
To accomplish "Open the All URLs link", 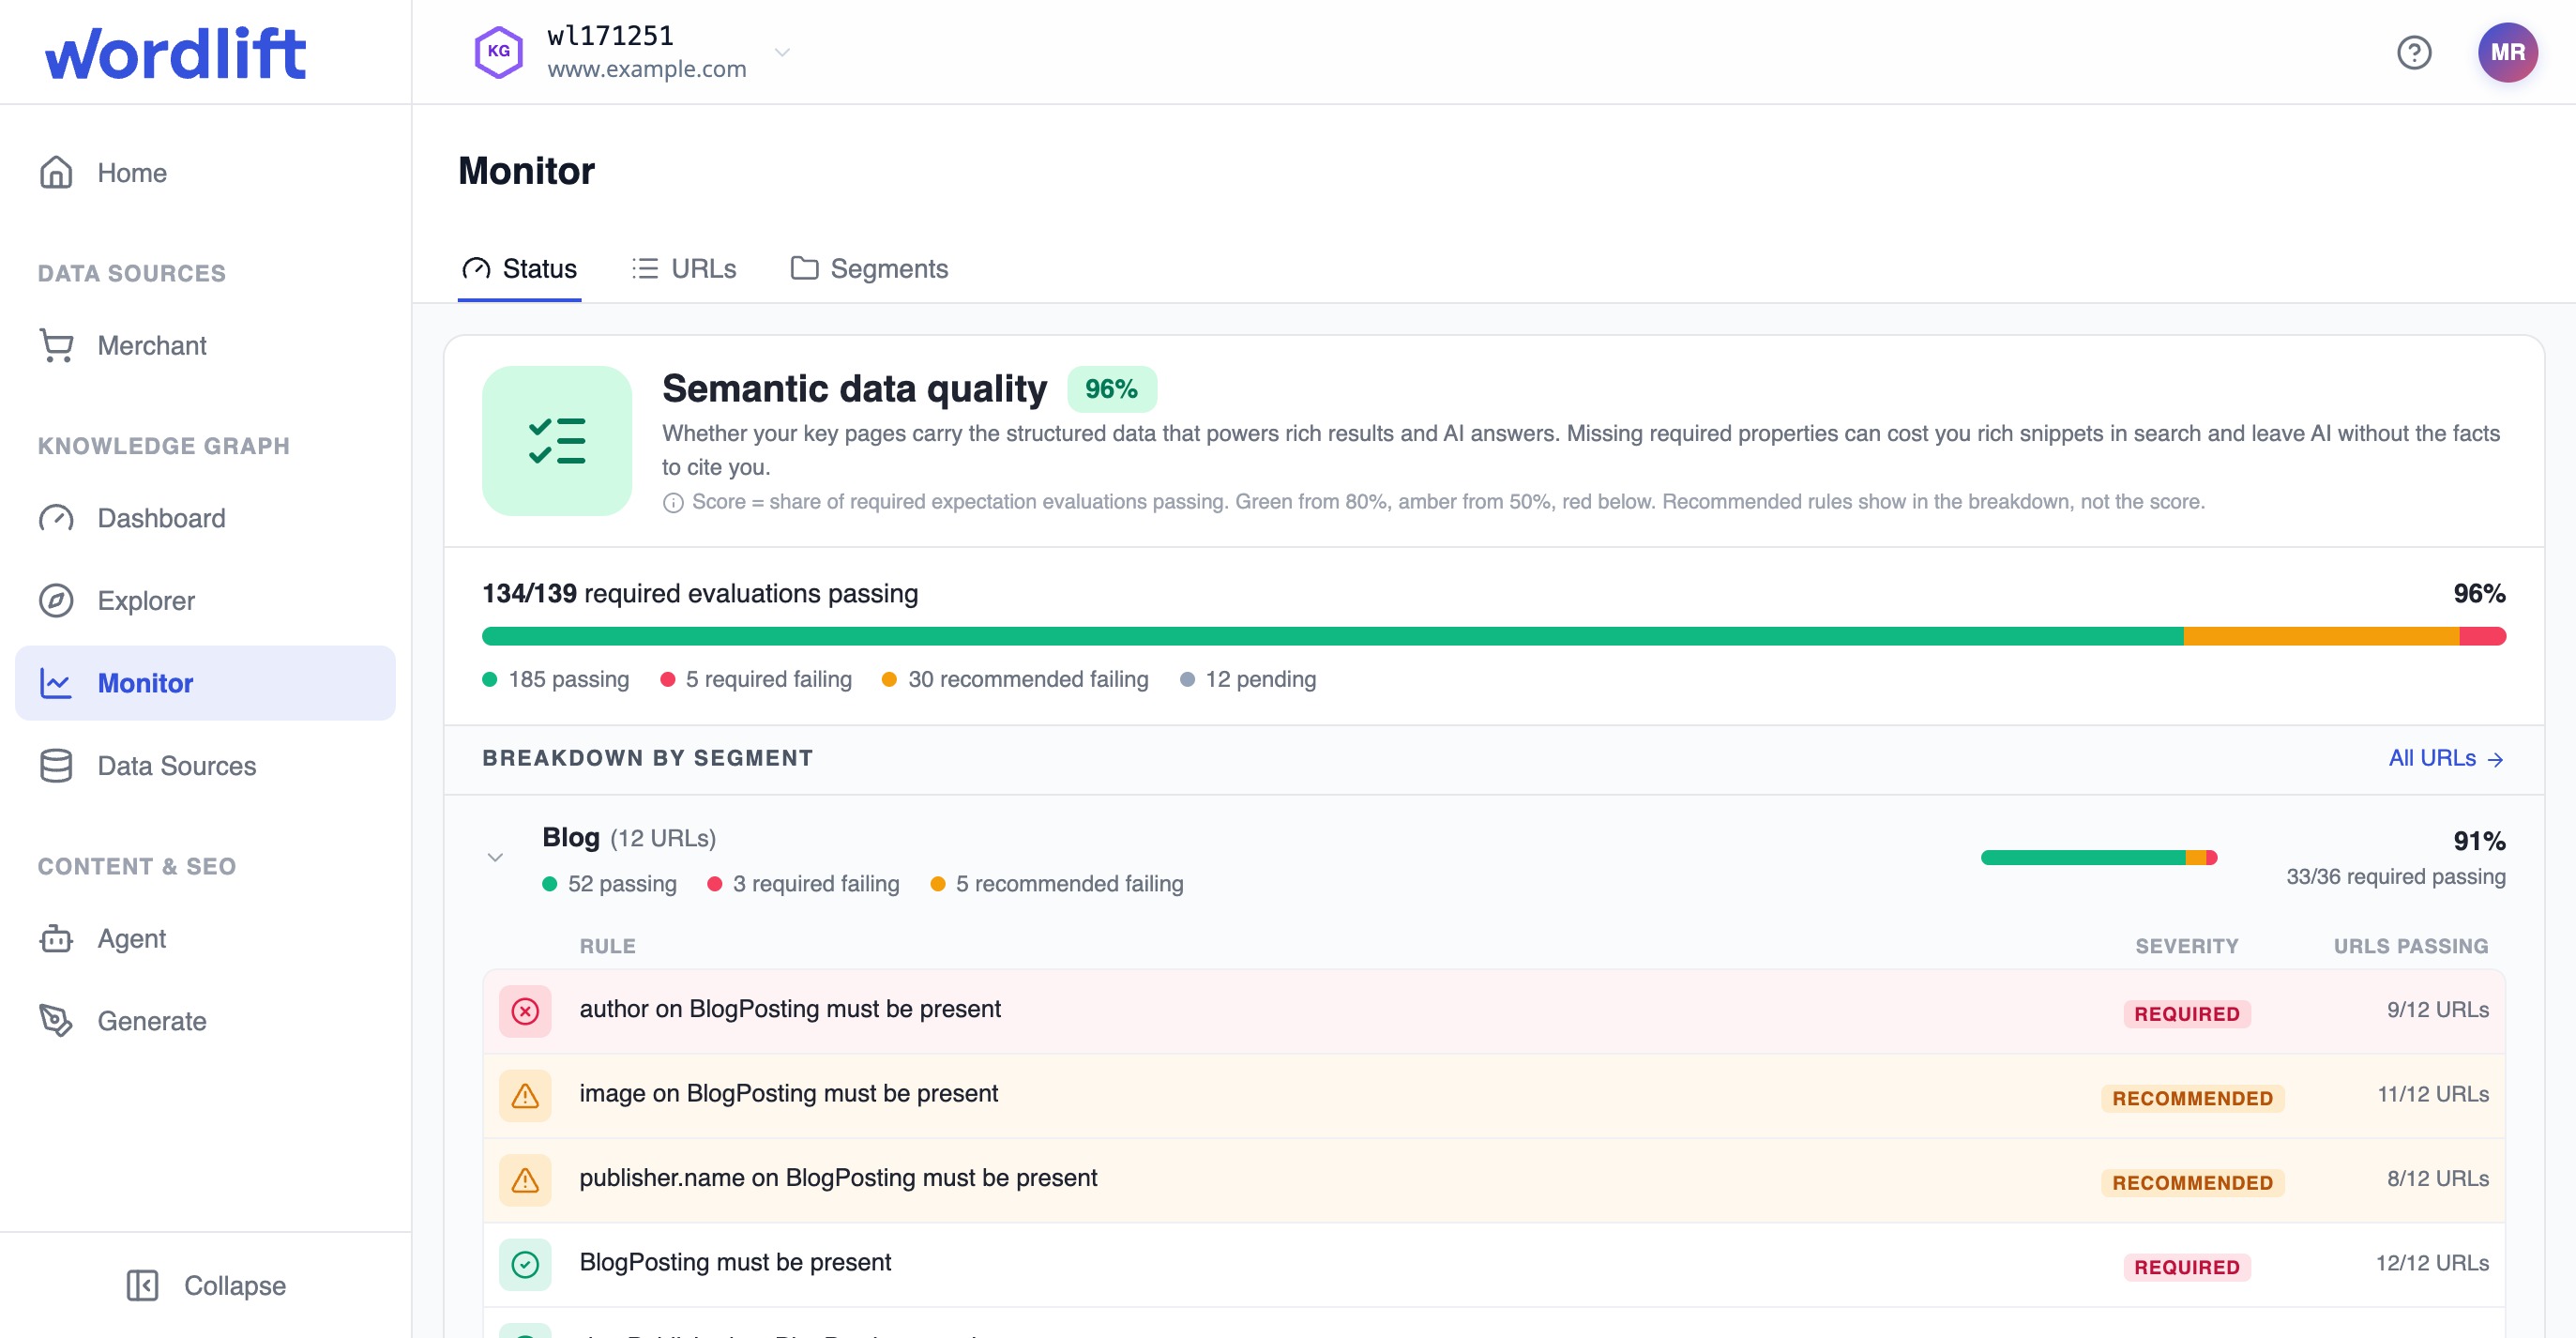I will [2445, 758].
